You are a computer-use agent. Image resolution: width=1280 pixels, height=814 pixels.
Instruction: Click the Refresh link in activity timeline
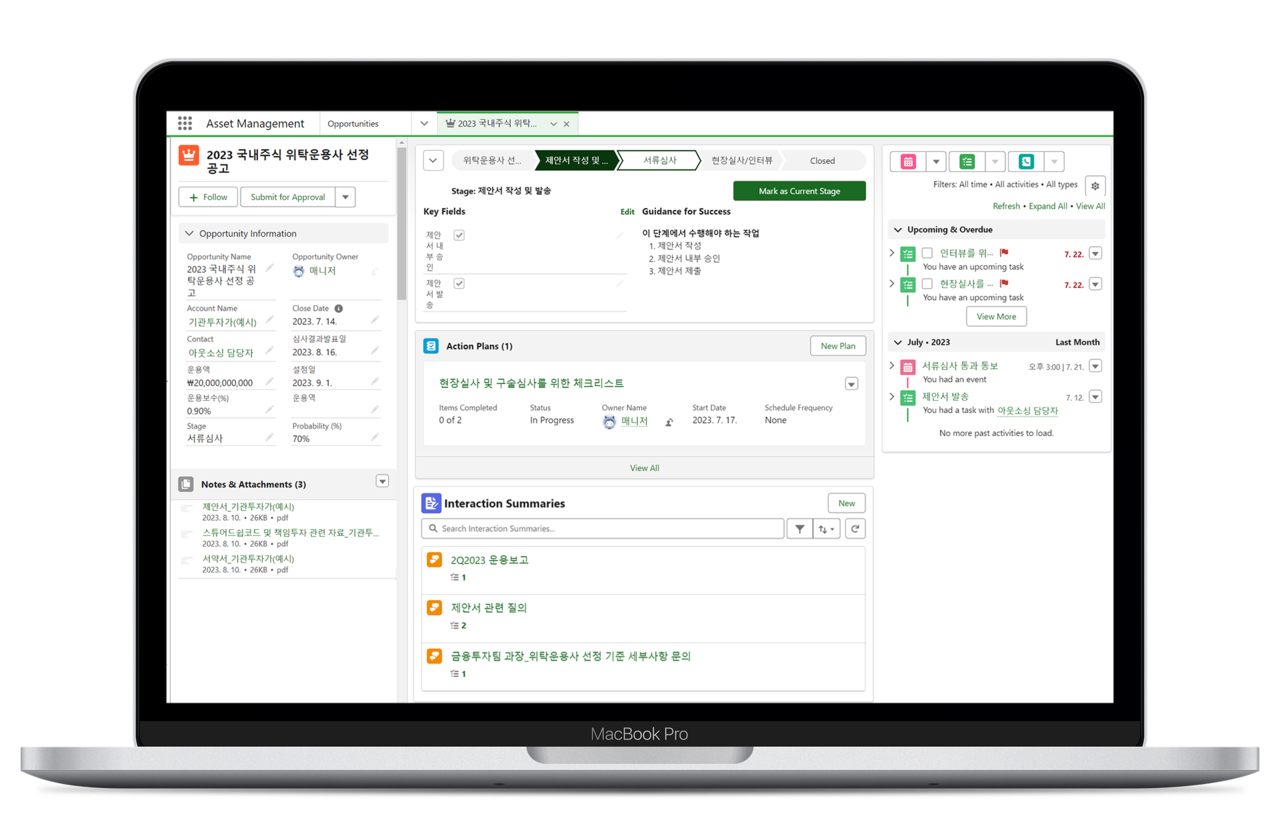tap(1006, 206)
